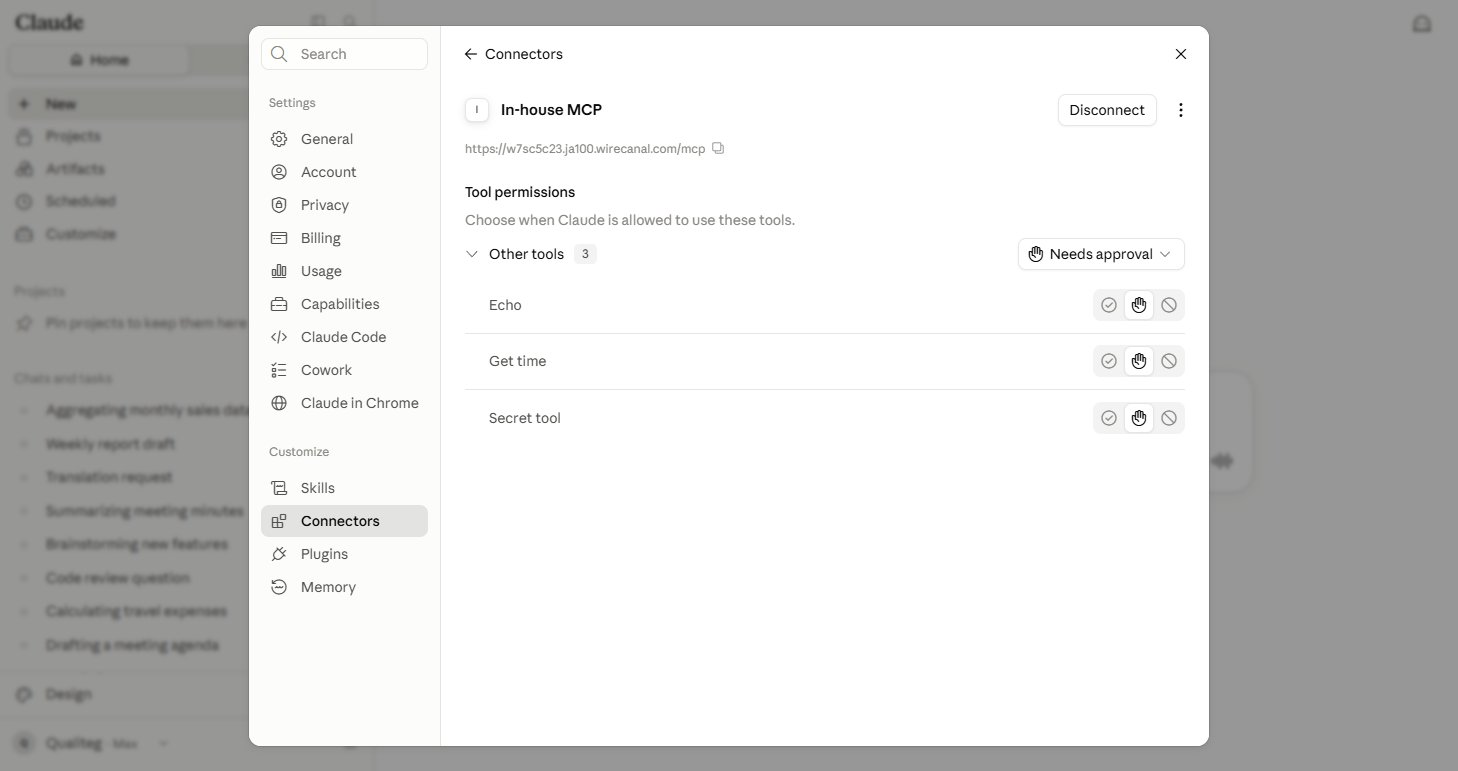
Task: Set Get time tool to always allow
Action: point(1108,361)
